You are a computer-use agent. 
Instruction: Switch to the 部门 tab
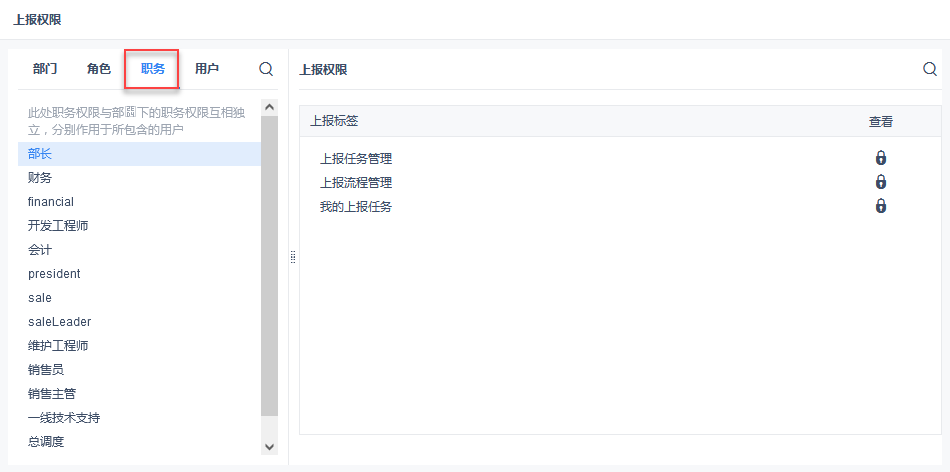(45, 68)
